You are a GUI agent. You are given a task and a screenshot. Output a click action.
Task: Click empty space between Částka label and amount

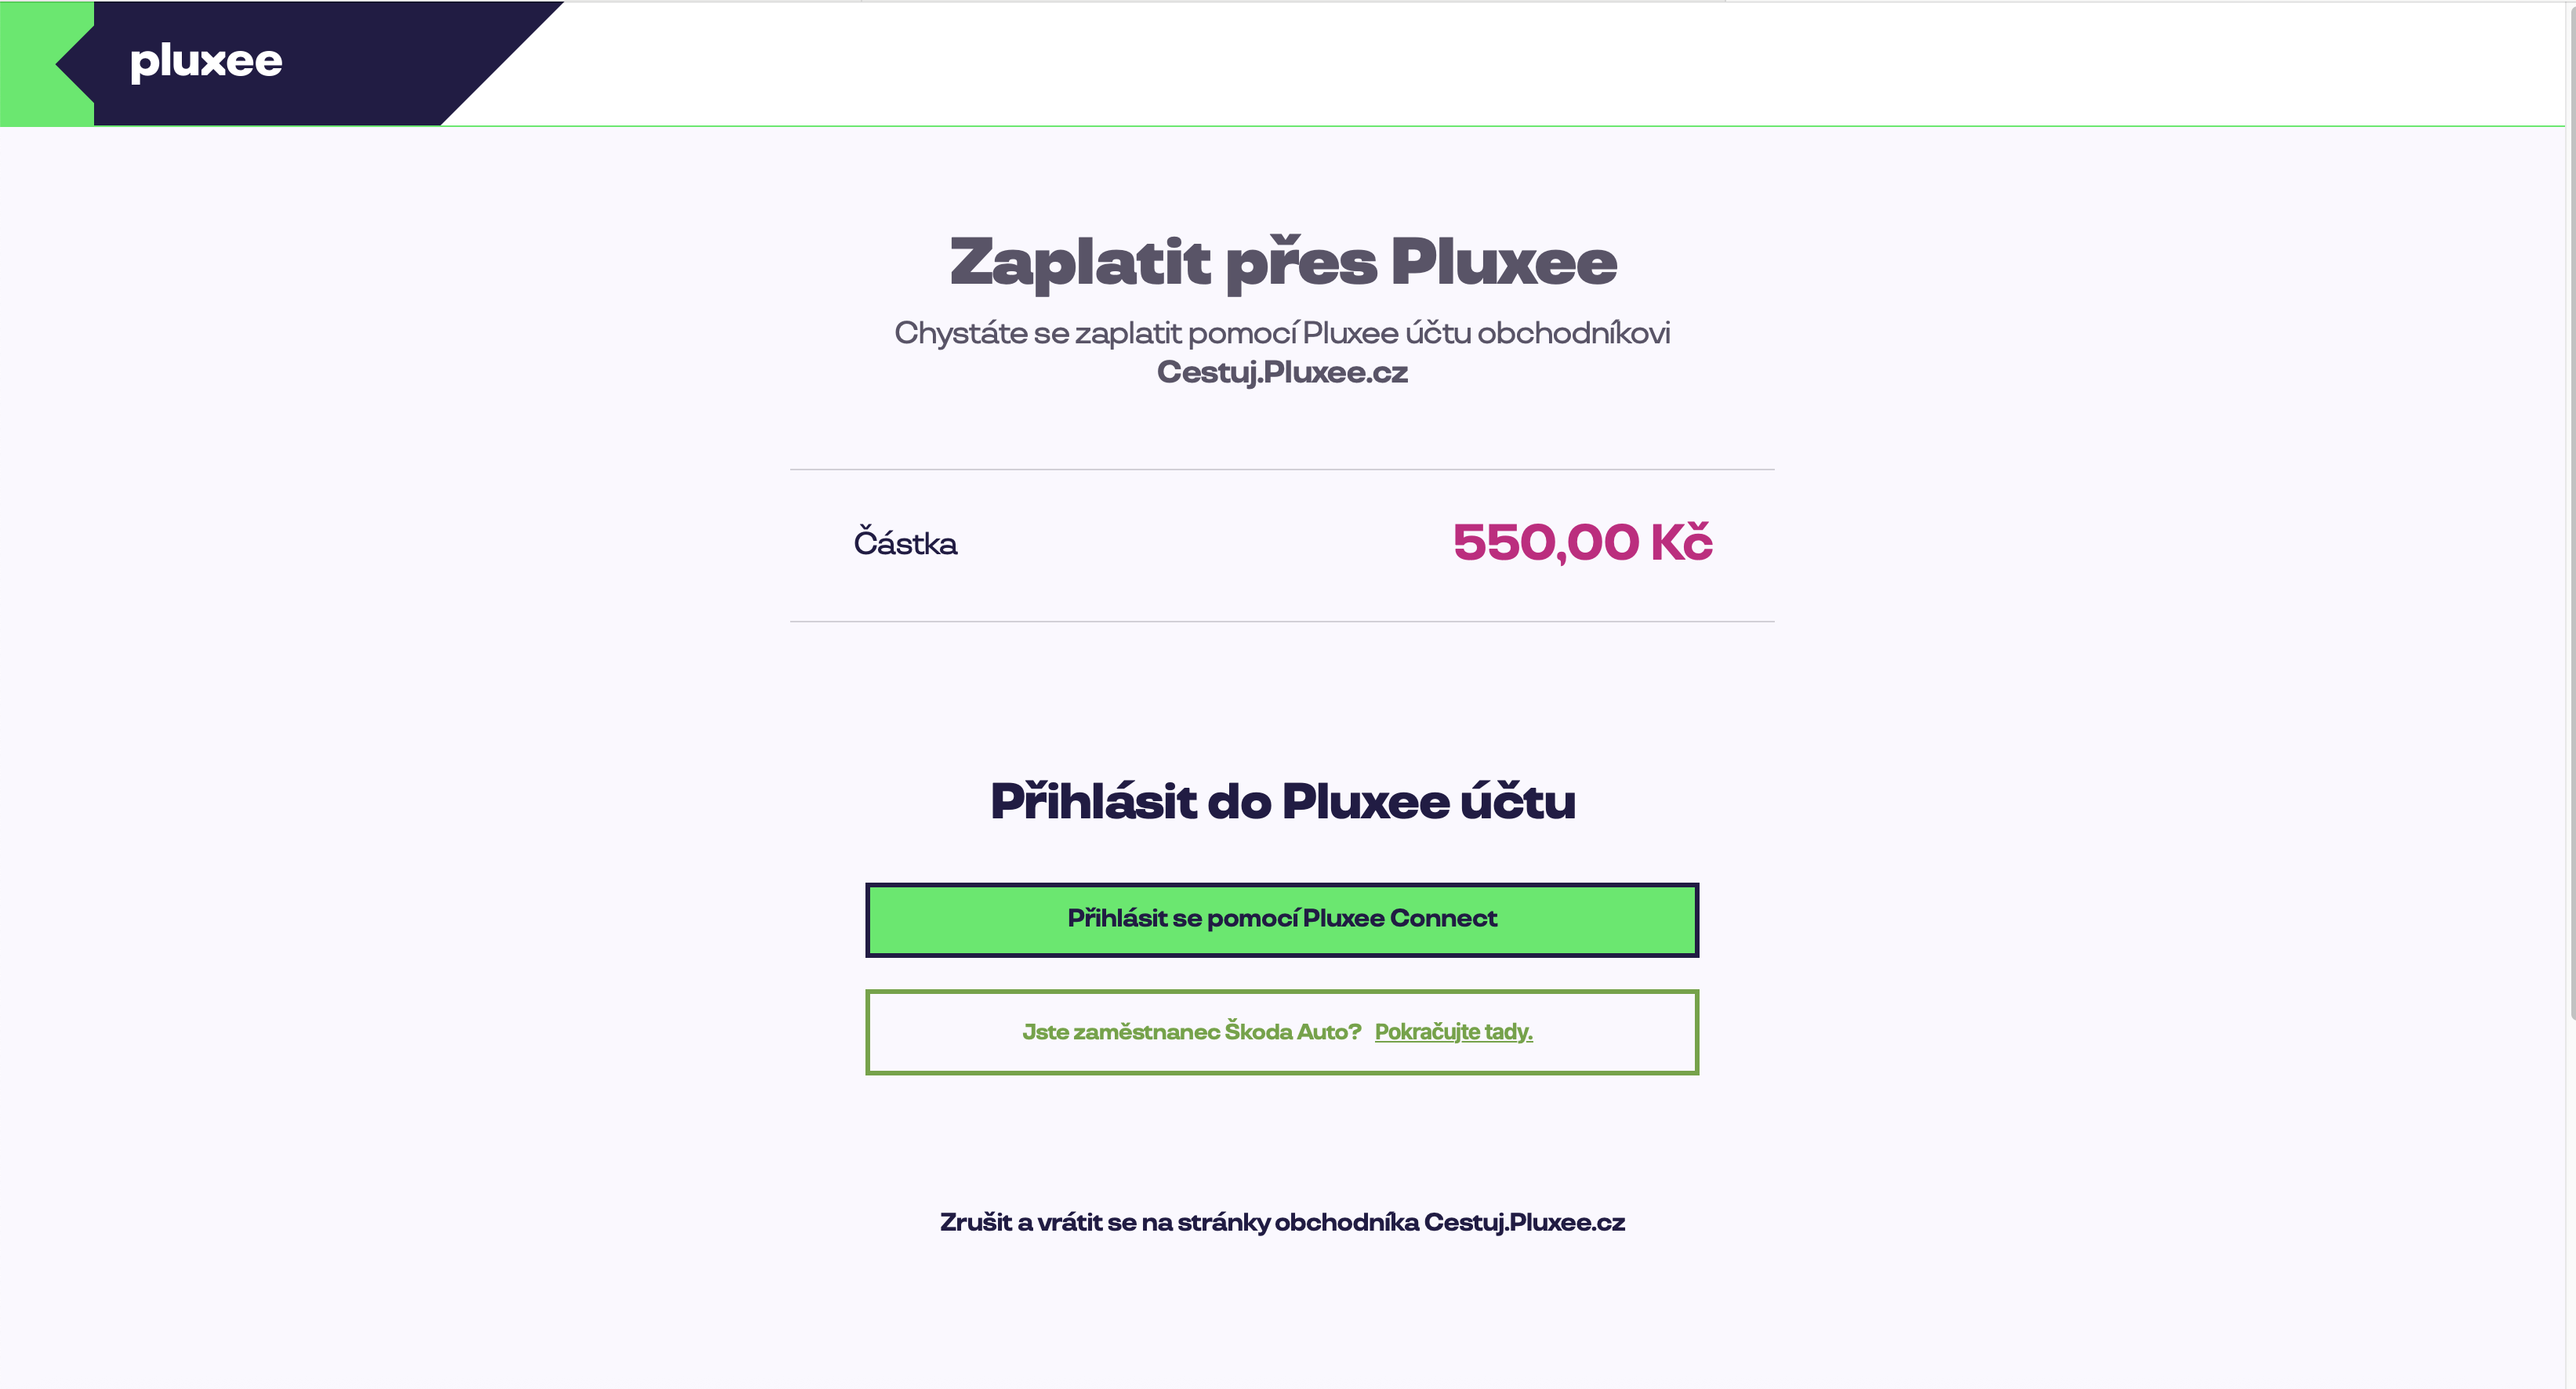1200,544
